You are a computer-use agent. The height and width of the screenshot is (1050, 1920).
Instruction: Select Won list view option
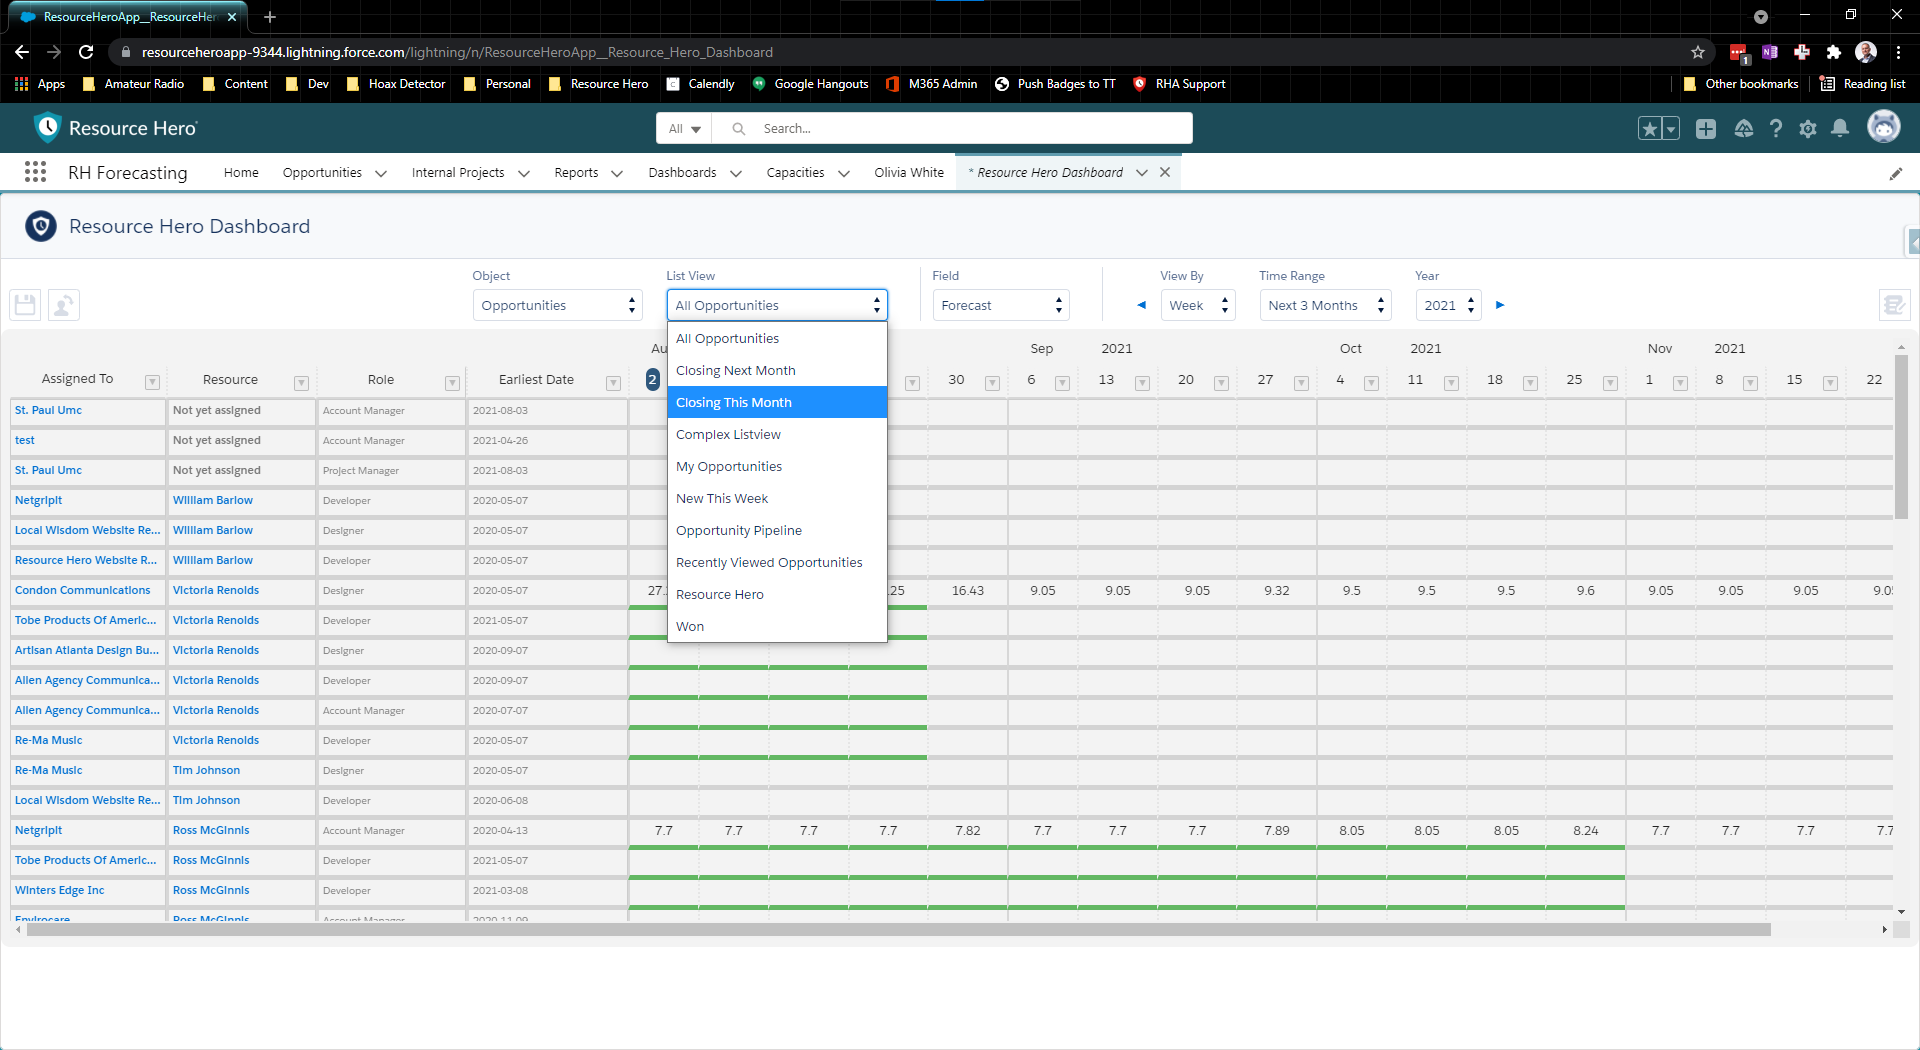(777, 626)
